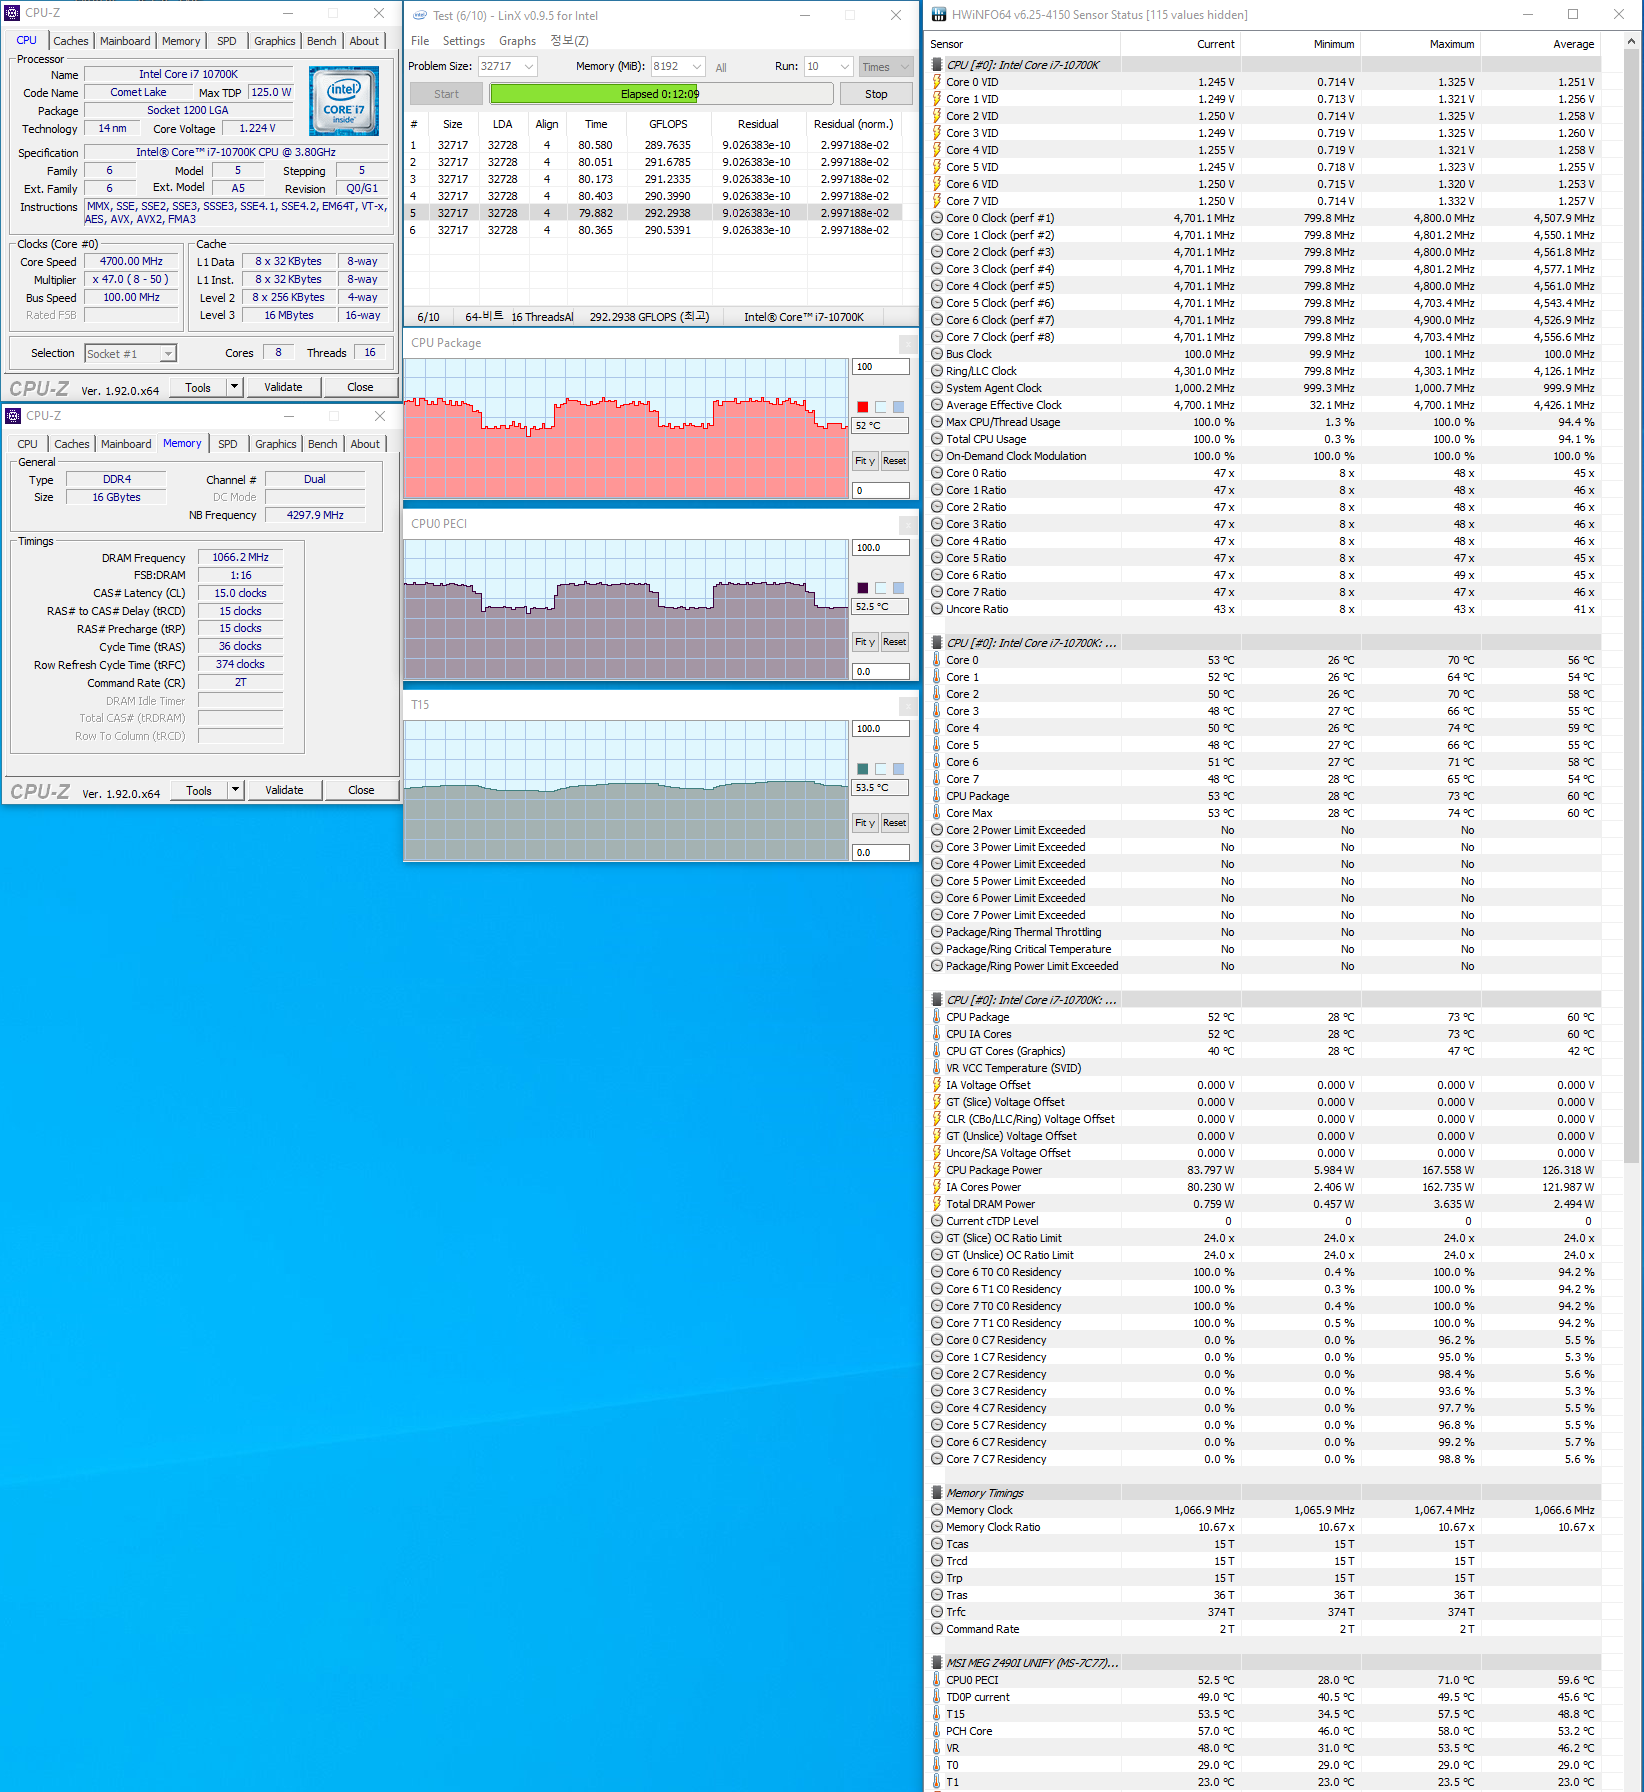Close the CPU Package graph panel
The image size is (1644, 1792).
click(907, 344)
